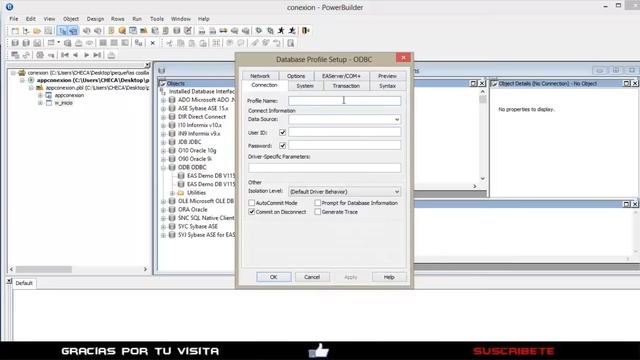
Task: Click the New icon on the PowerBar
Action: (x=15, y=31)
